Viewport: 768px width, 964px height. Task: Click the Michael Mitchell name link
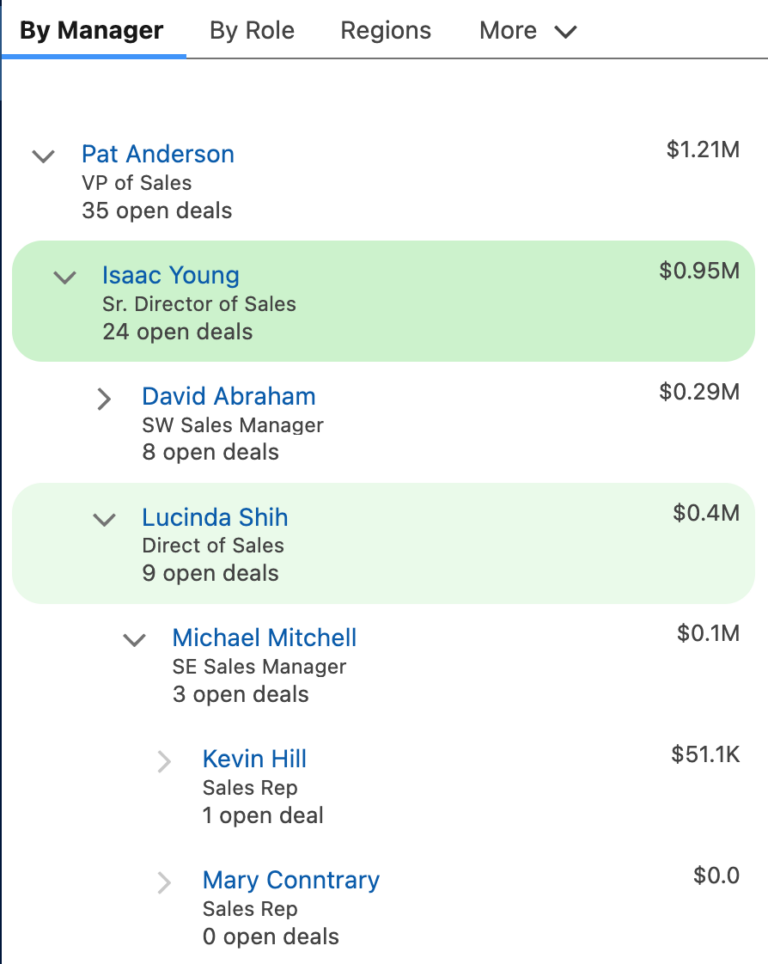[264, 638]
